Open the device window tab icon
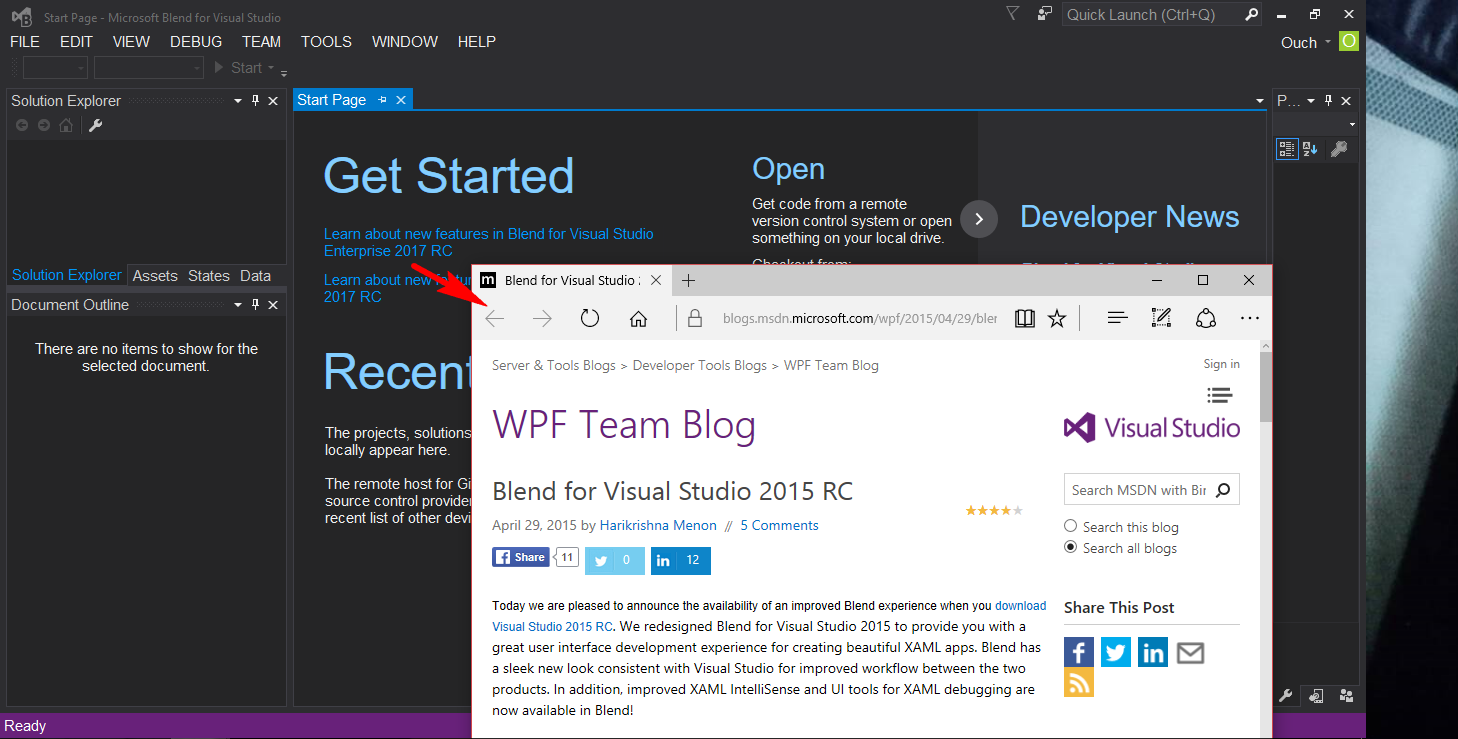Image resolution: width=1458 pixels, height=739 pixels. click(1316, 696)
